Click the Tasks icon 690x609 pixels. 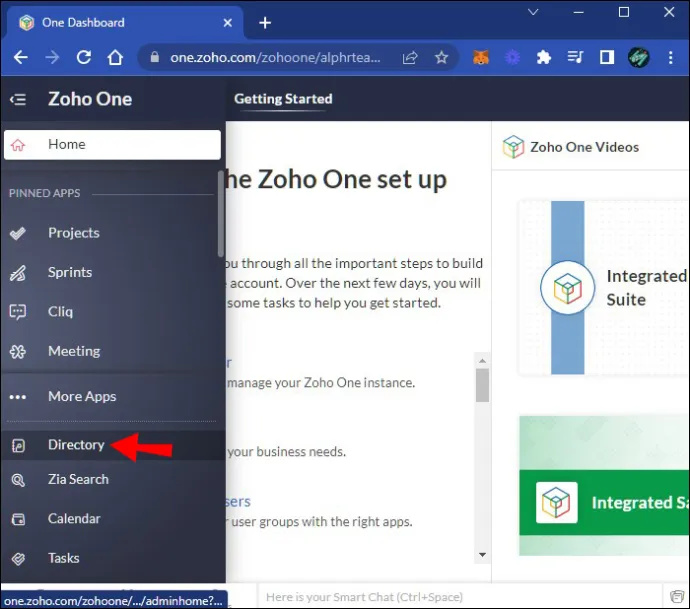(x=18, y=559)
